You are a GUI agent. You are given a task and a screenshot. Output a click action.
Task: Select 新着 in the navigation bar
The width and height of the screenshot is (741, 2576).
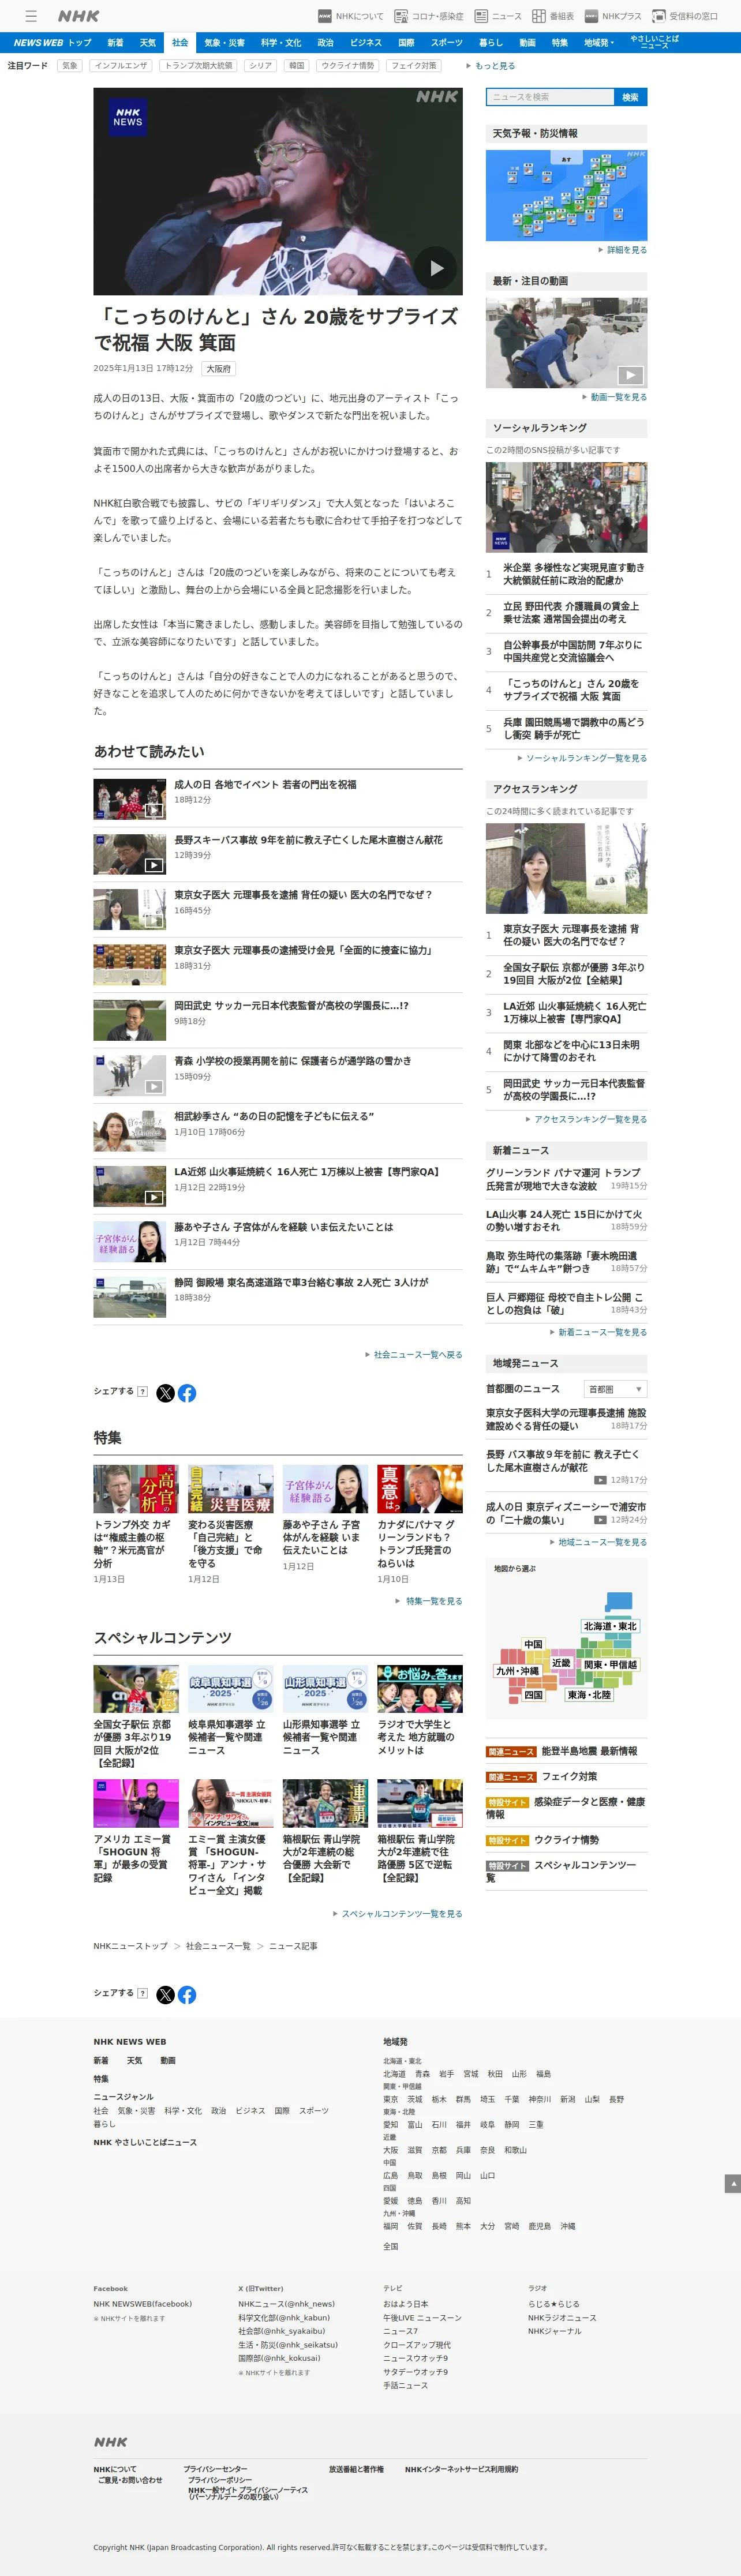pos(115,43)
